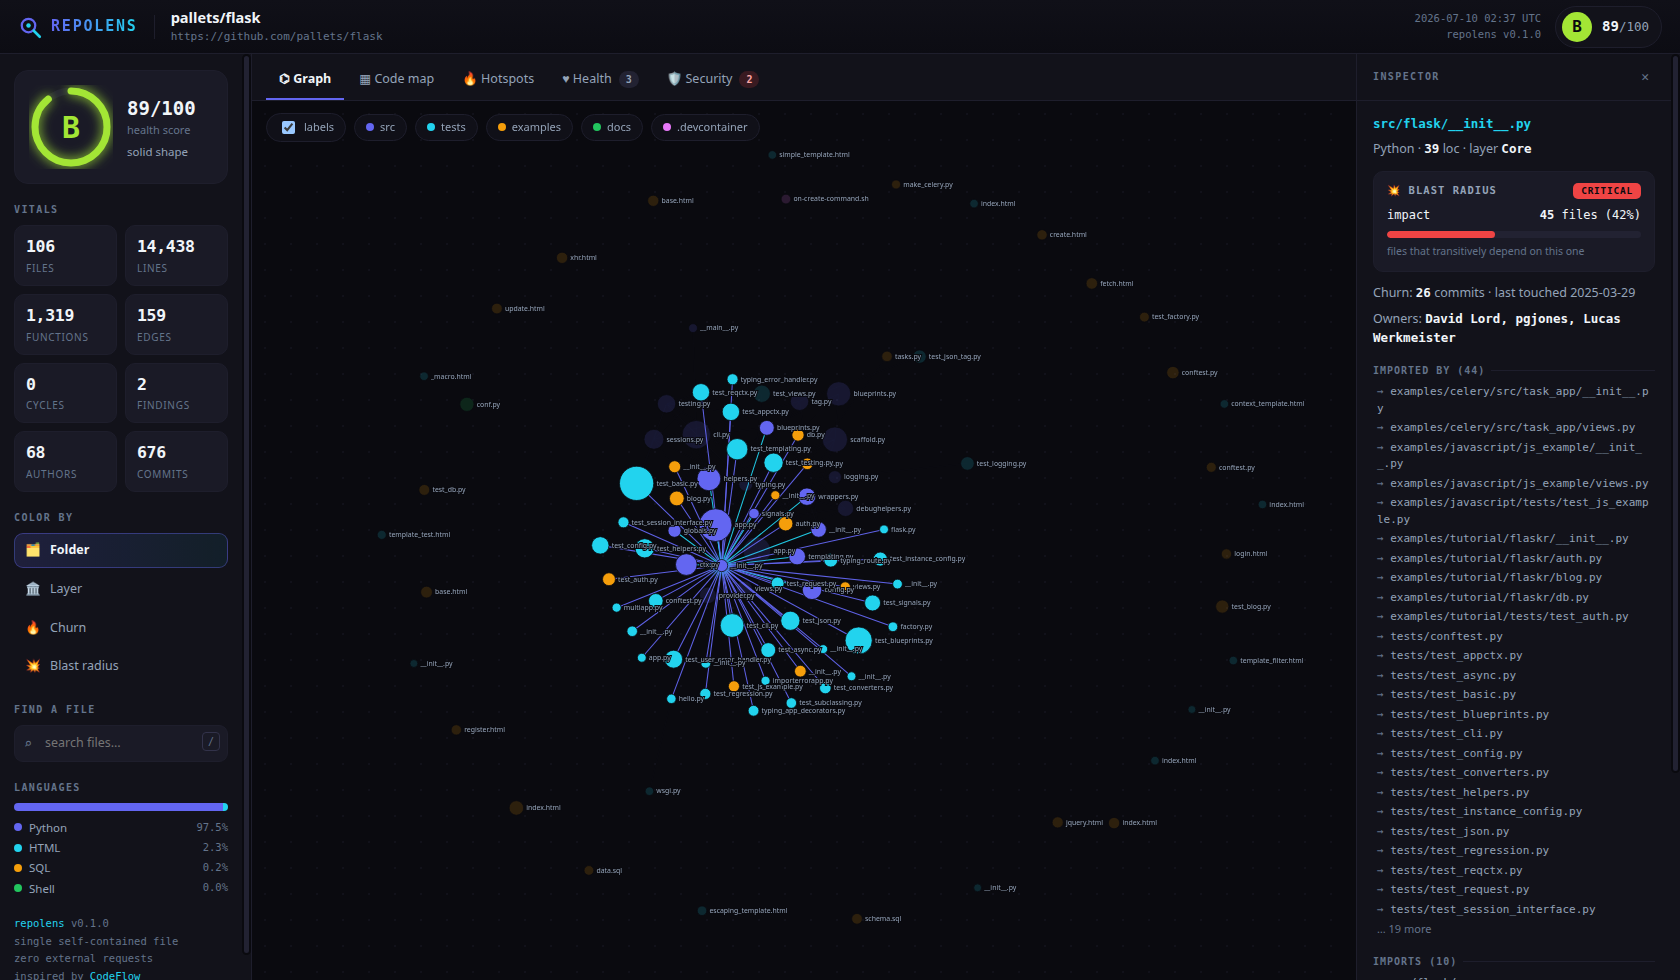Viewport: 1680px width, 980px height.
Task: Focus the search files input
Action: point(121,743)
